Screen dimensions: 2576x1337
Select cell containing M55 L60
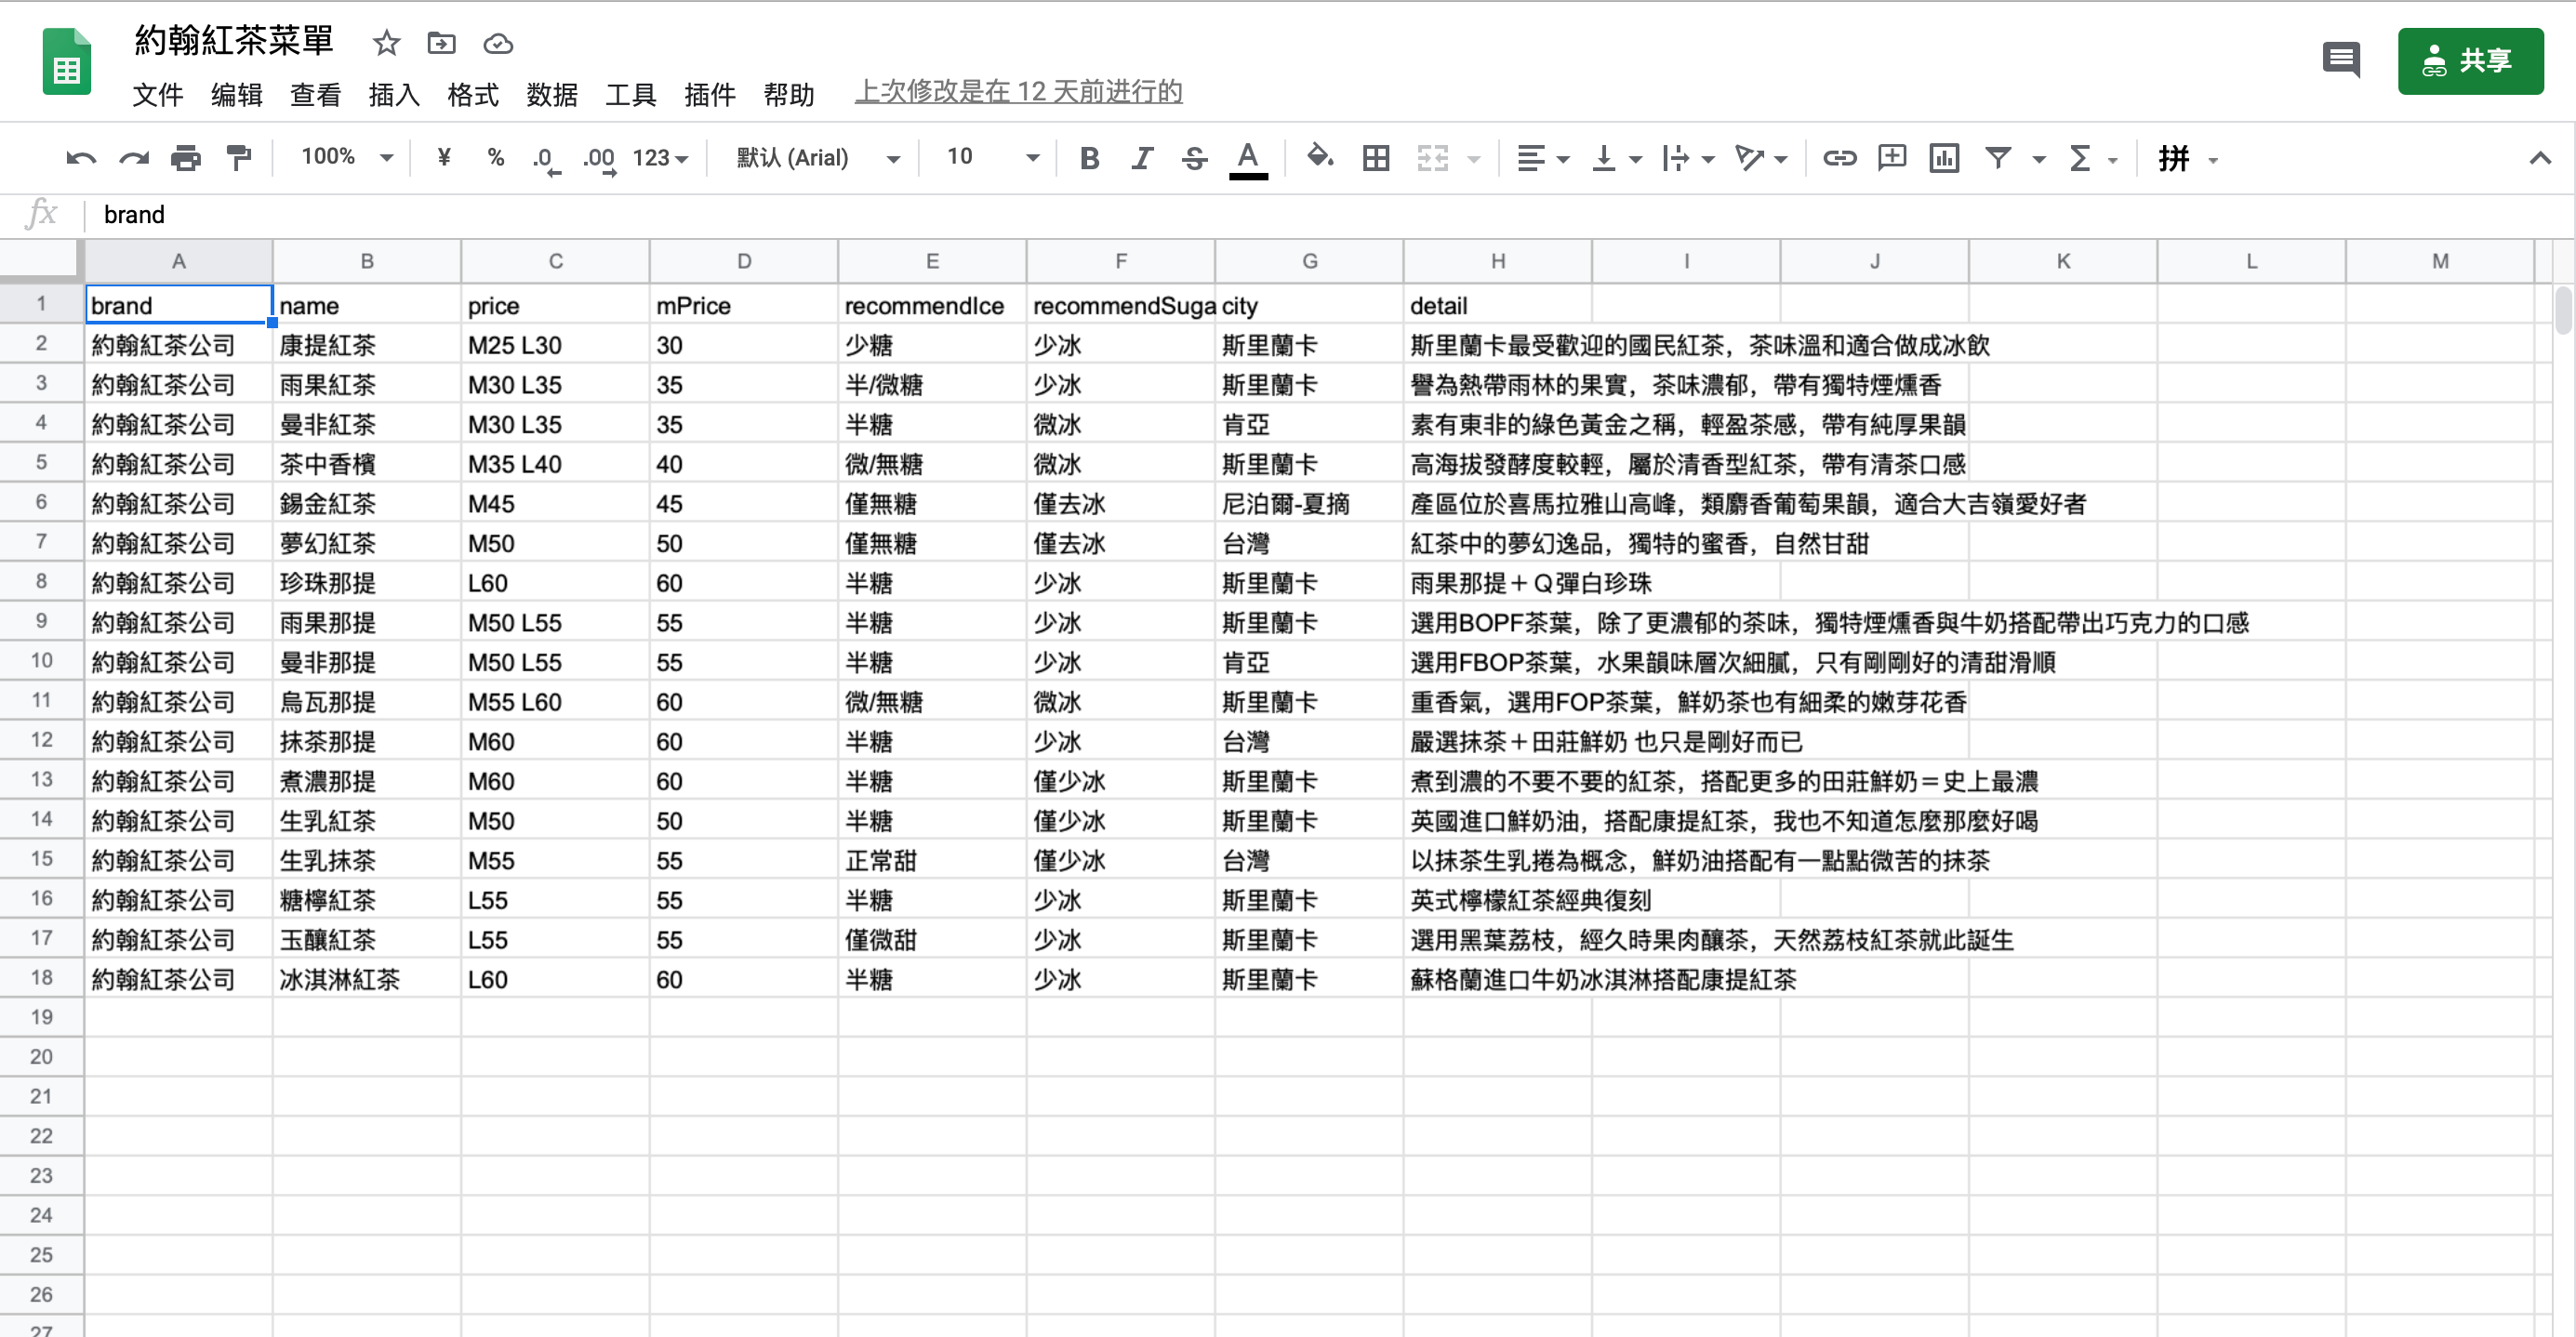pos(555,702)
